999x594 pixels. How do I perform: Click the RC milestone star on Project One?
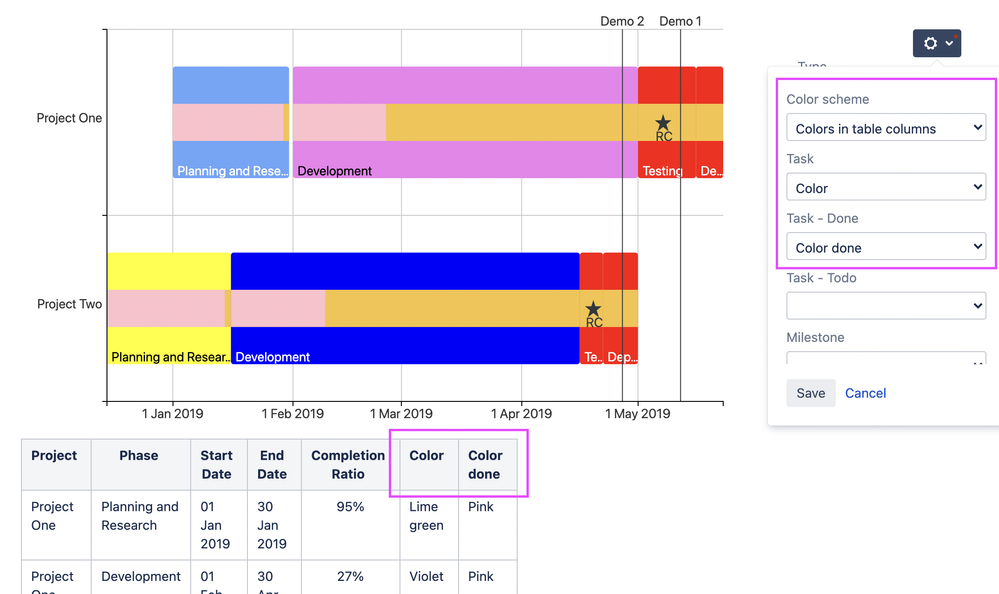[x=663, y=124]
